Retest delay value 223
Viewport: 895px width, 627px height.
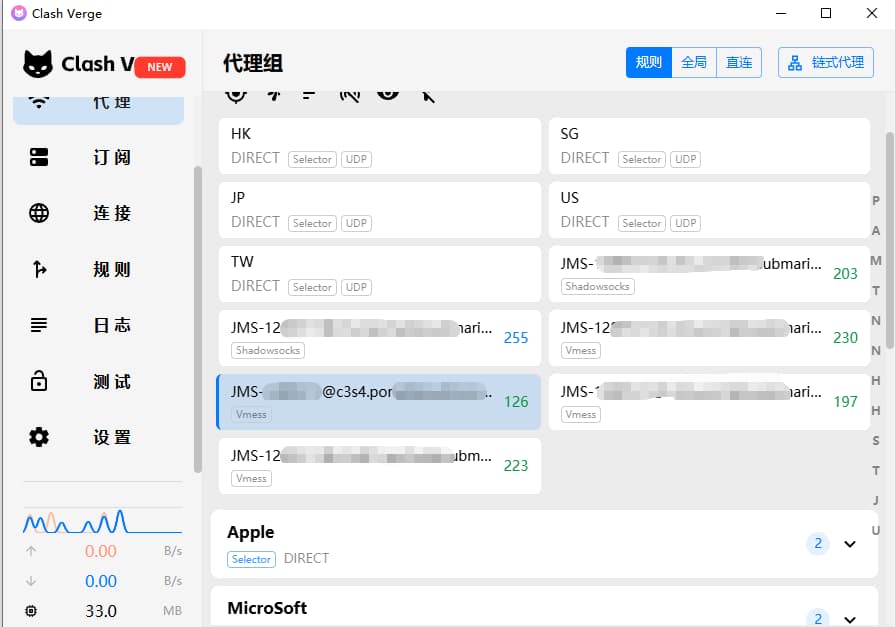coord(515,465)
